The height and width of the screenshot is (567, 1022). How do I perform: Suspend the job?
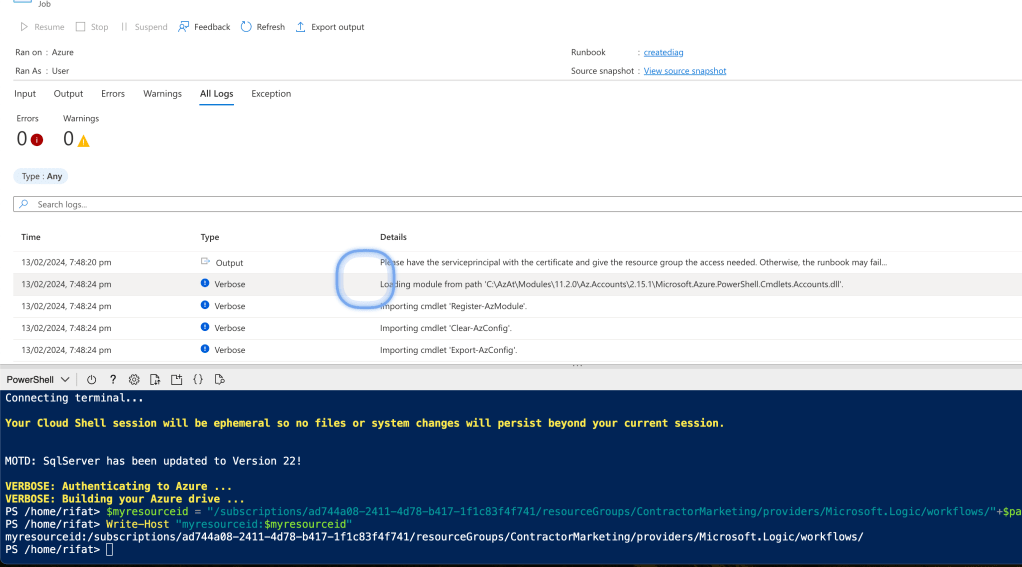[x=143, y=27]
